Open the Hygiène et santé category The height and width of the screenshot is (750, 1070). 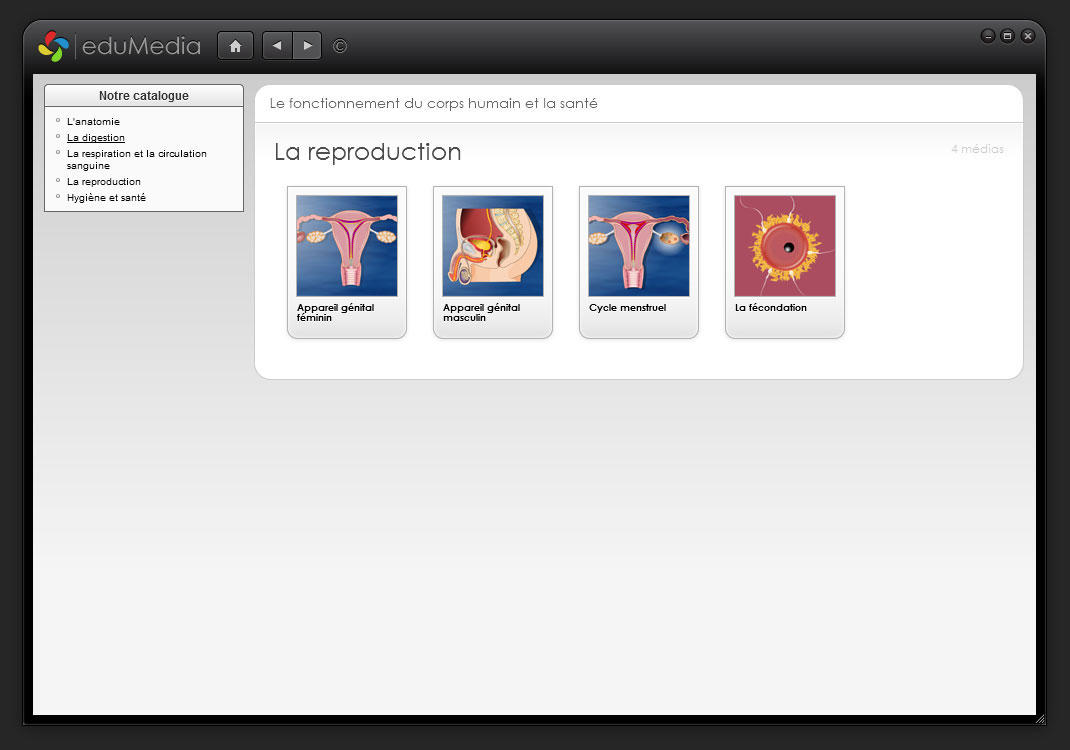coord(106,198)
